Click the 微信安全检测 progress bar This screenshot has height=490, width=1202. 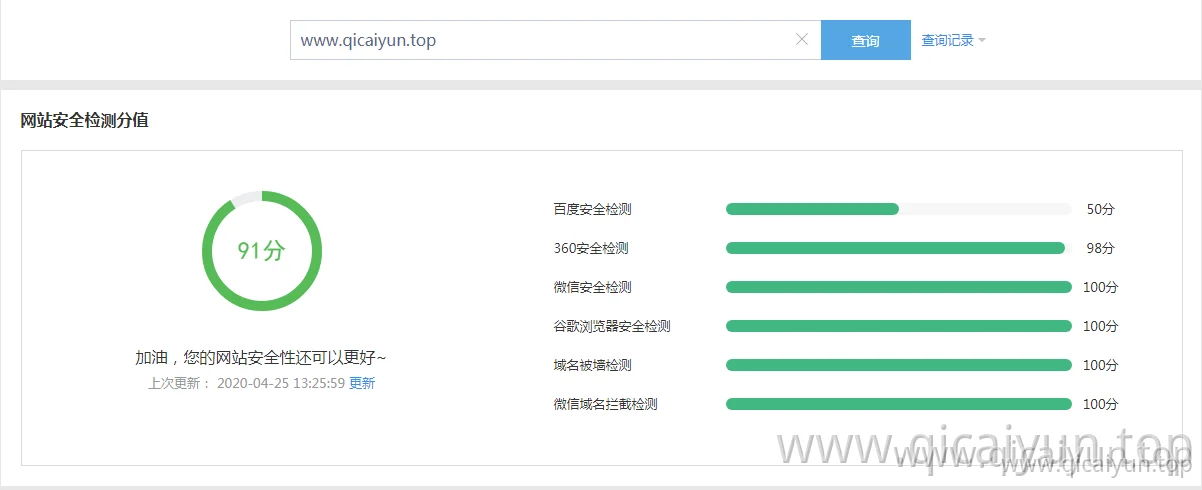pyautogui.click(x=899, y=287)
